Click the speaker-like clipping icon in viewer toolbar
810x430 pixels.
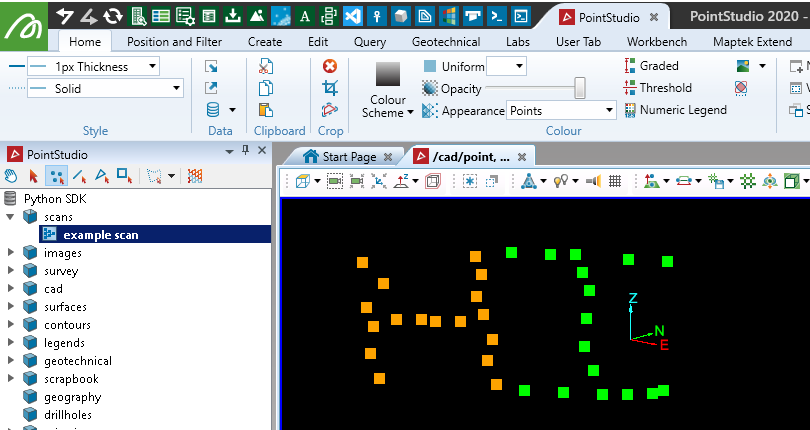[594, 181]
